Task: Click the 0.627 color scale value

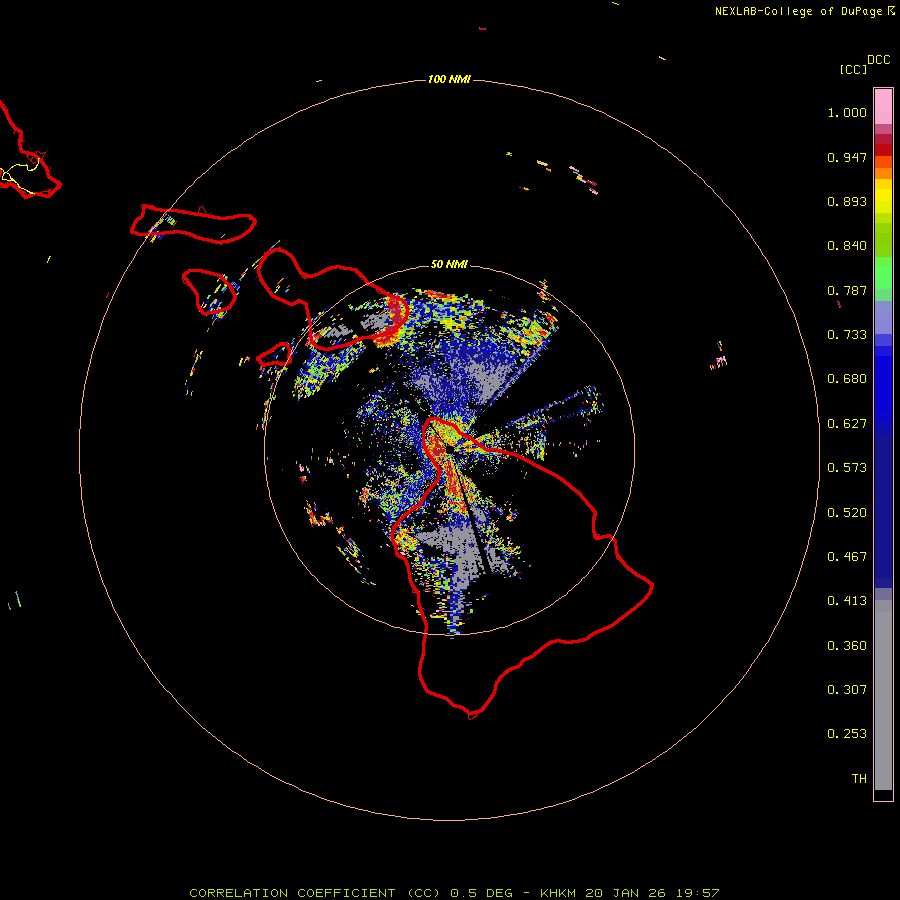Action: 847,424
